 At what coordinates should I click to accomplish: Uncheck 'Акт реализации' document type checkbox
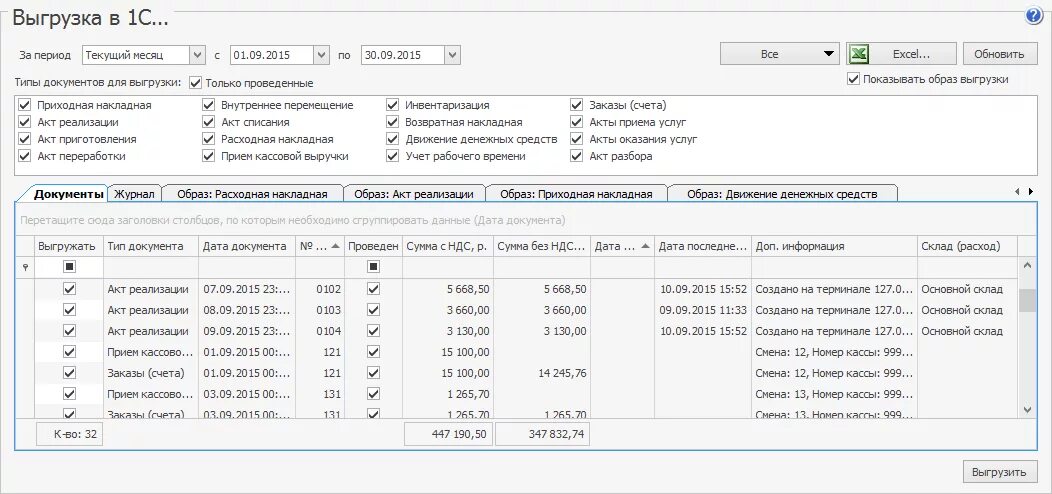pyautogui.click(x=25, y=122)
